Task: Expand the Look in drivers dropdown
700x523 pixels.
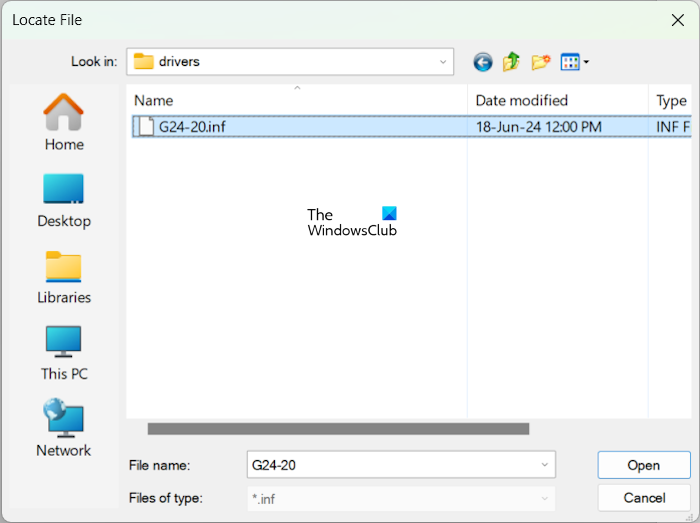Action: pyautogui.click(x=290, y=62)
